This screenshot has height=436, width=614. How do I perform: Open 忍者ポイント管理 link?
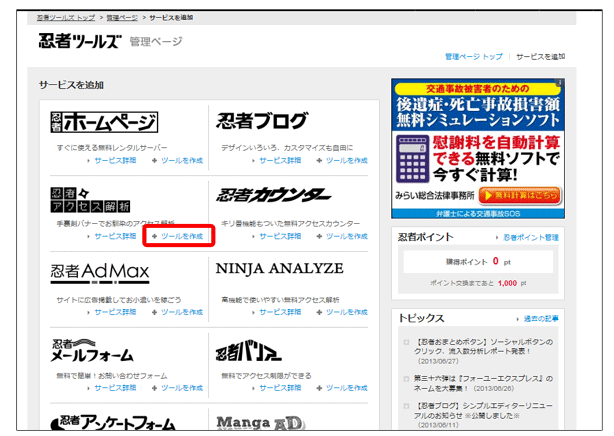(531, 237)
